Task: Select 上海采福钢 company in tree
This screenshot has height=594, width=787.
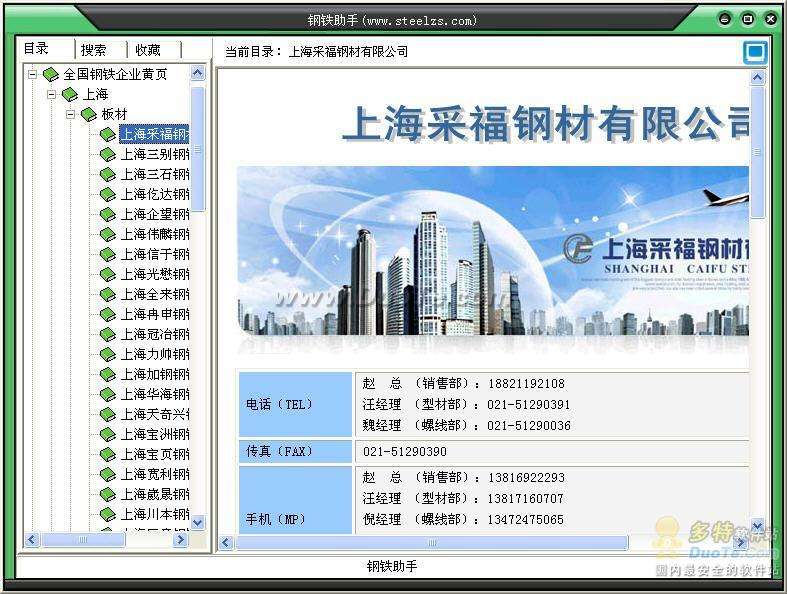Action: [x=155, y=135]
